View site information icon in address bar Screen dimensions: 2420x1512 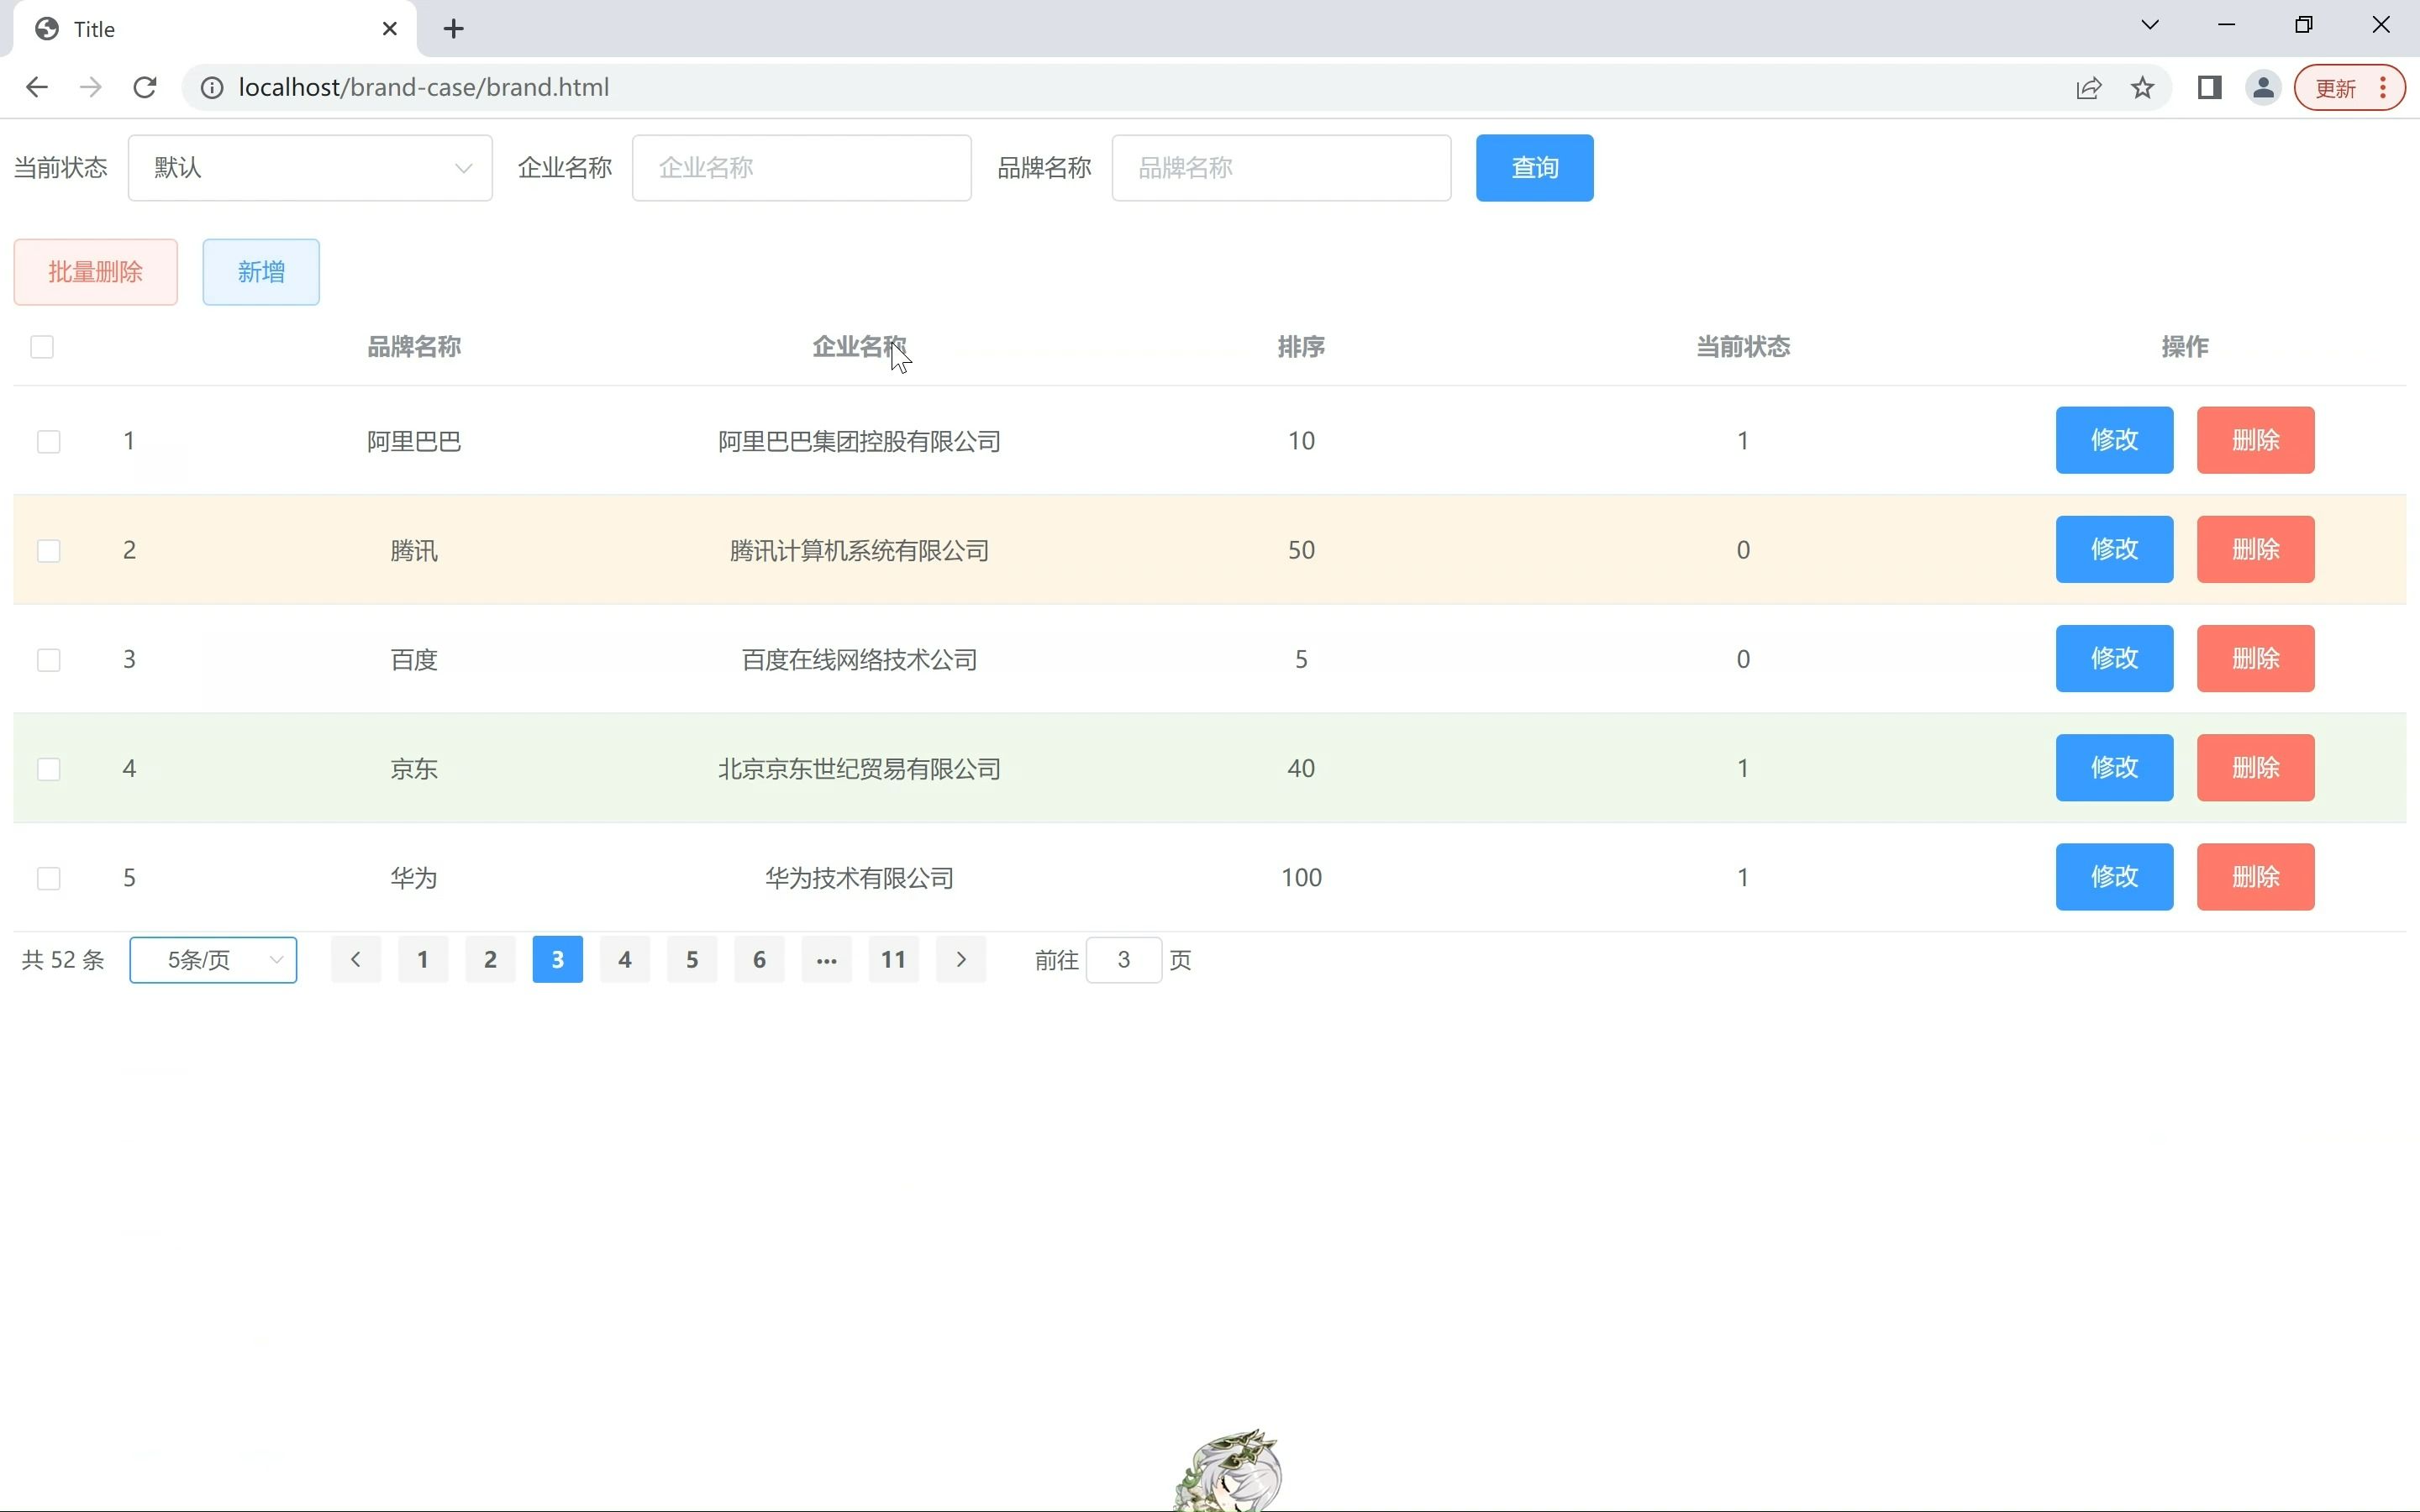[212, 88]
